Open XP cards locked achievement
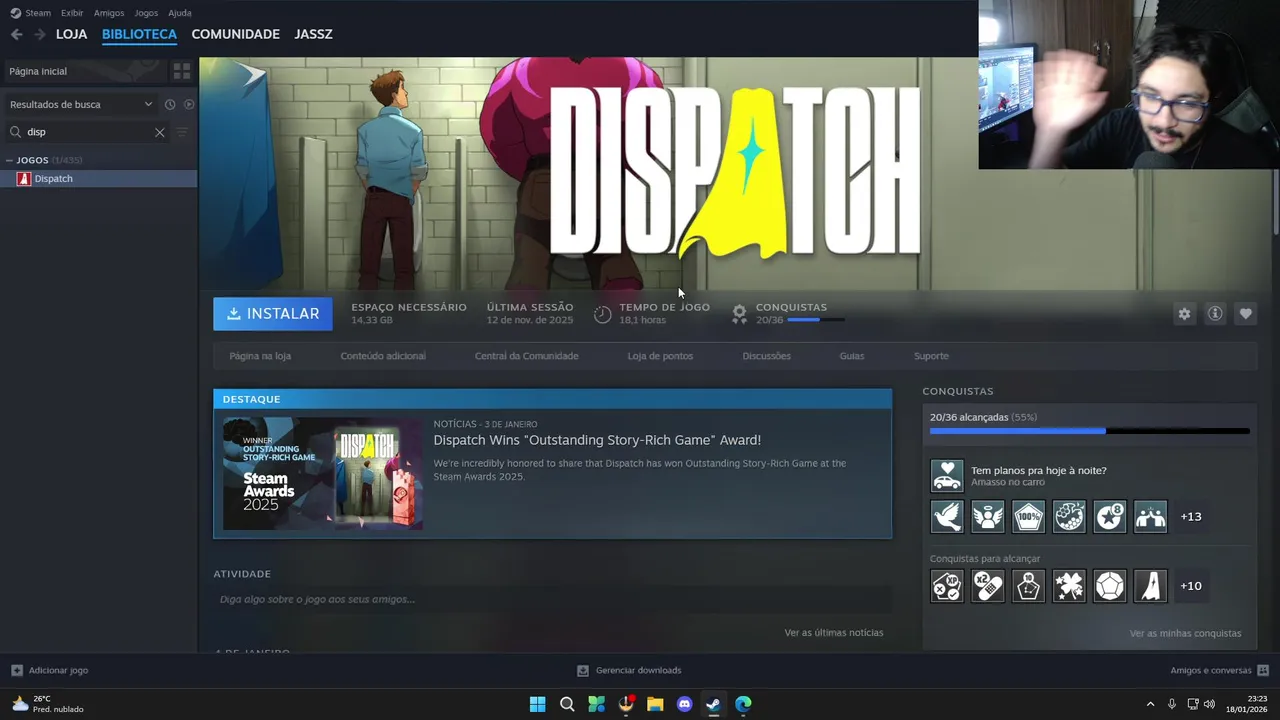Screen dimensions: 1280x720 947,586
